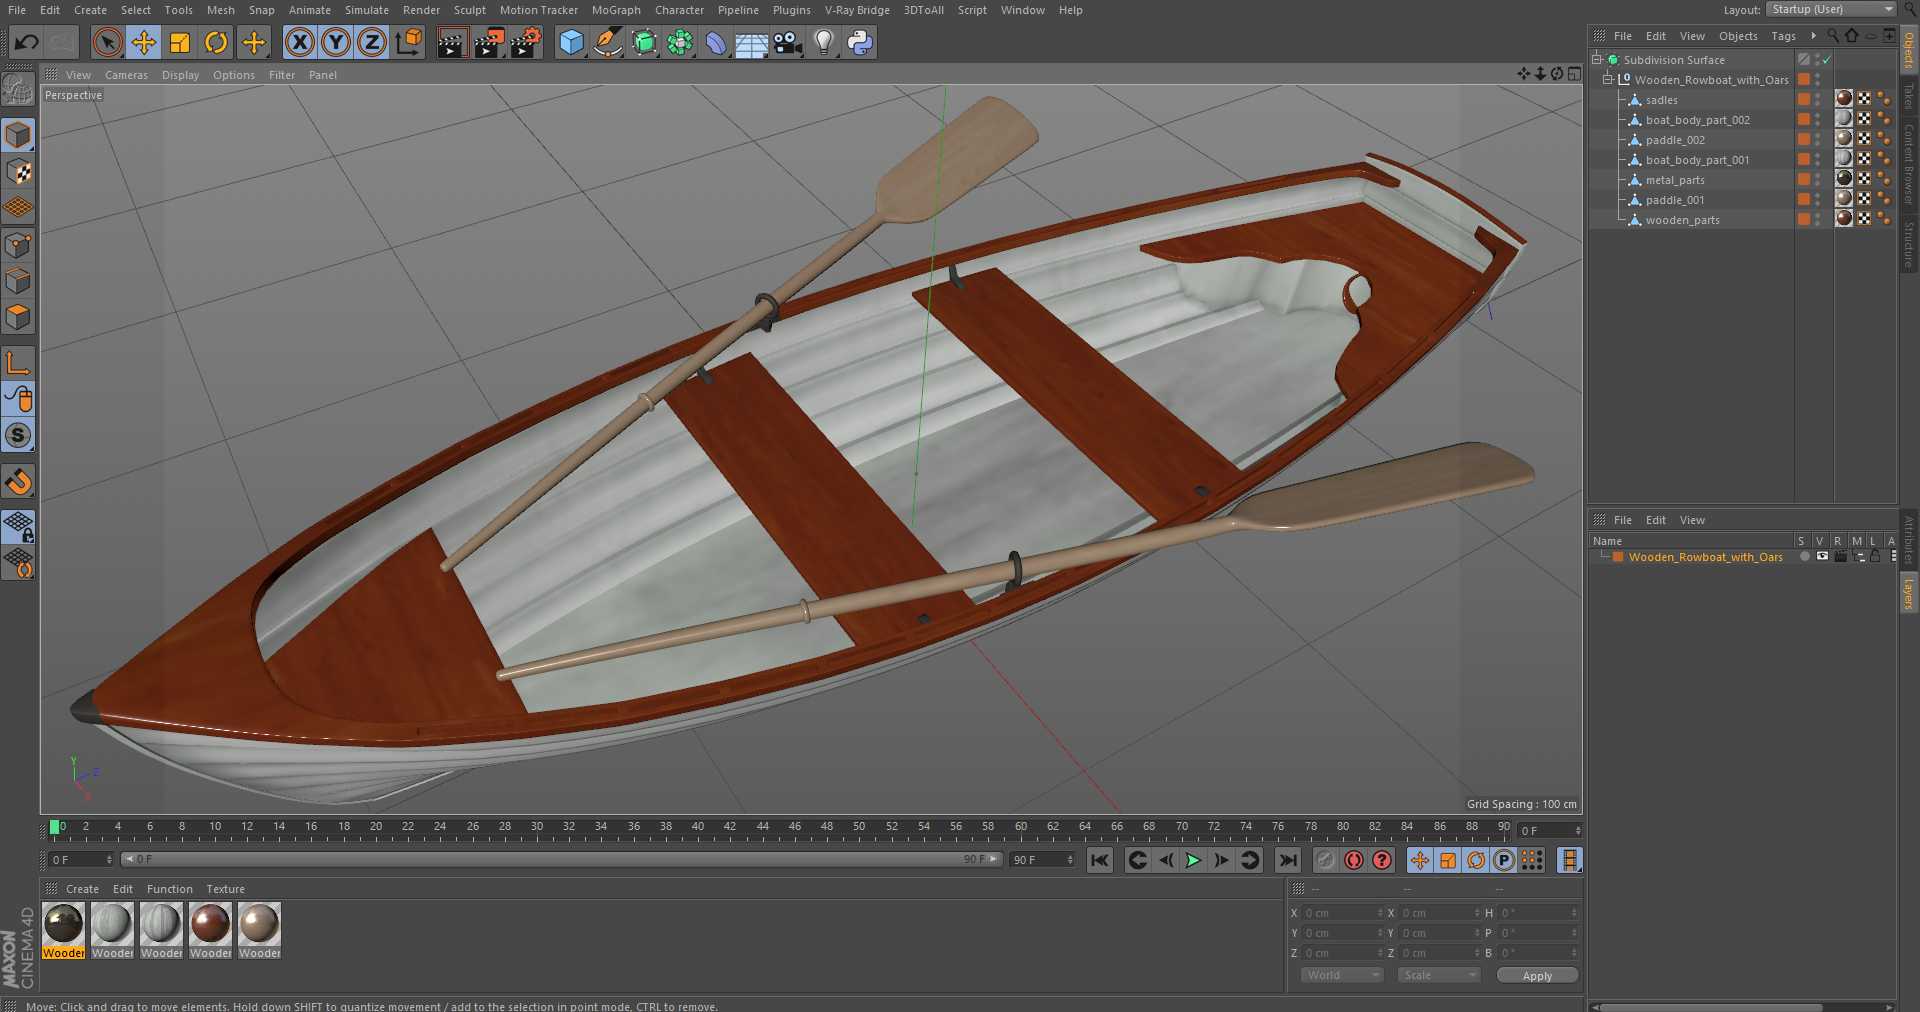The image size is (1920, 1012).
Task: Open the Scale mode dropdown
Action: pos(1438,975)
